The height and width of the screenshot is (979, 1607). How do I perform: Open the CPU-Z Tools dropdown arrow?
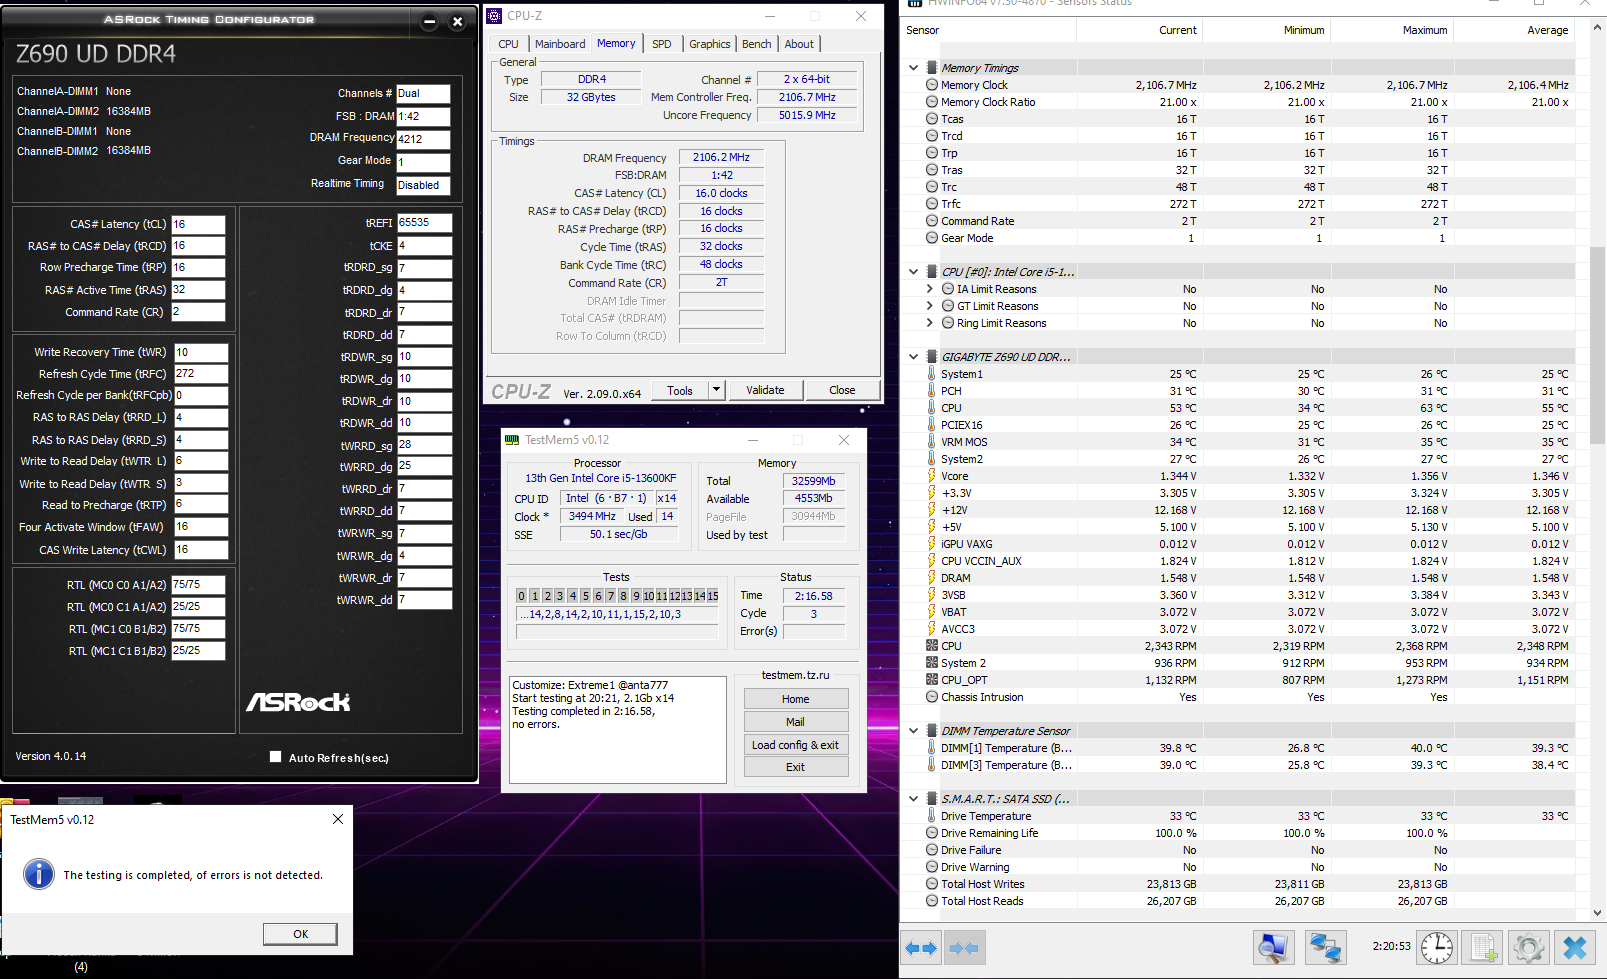(x=716, y=390)
